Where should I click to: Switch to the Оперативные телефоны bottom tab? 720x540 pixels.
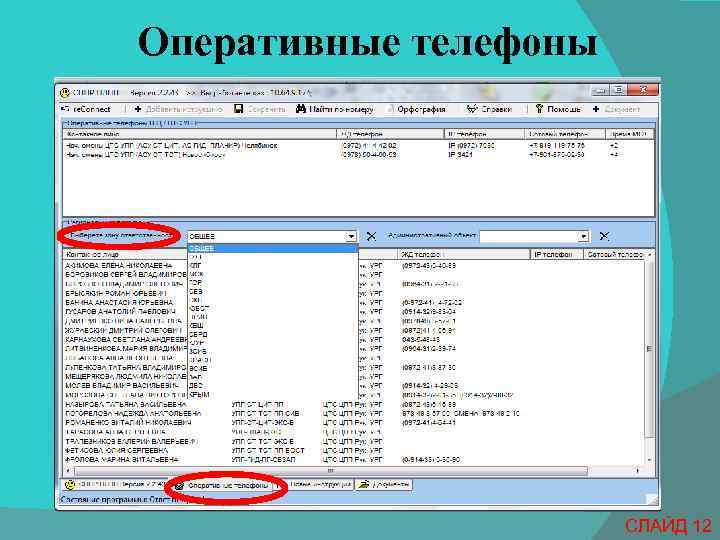point(222,485)
